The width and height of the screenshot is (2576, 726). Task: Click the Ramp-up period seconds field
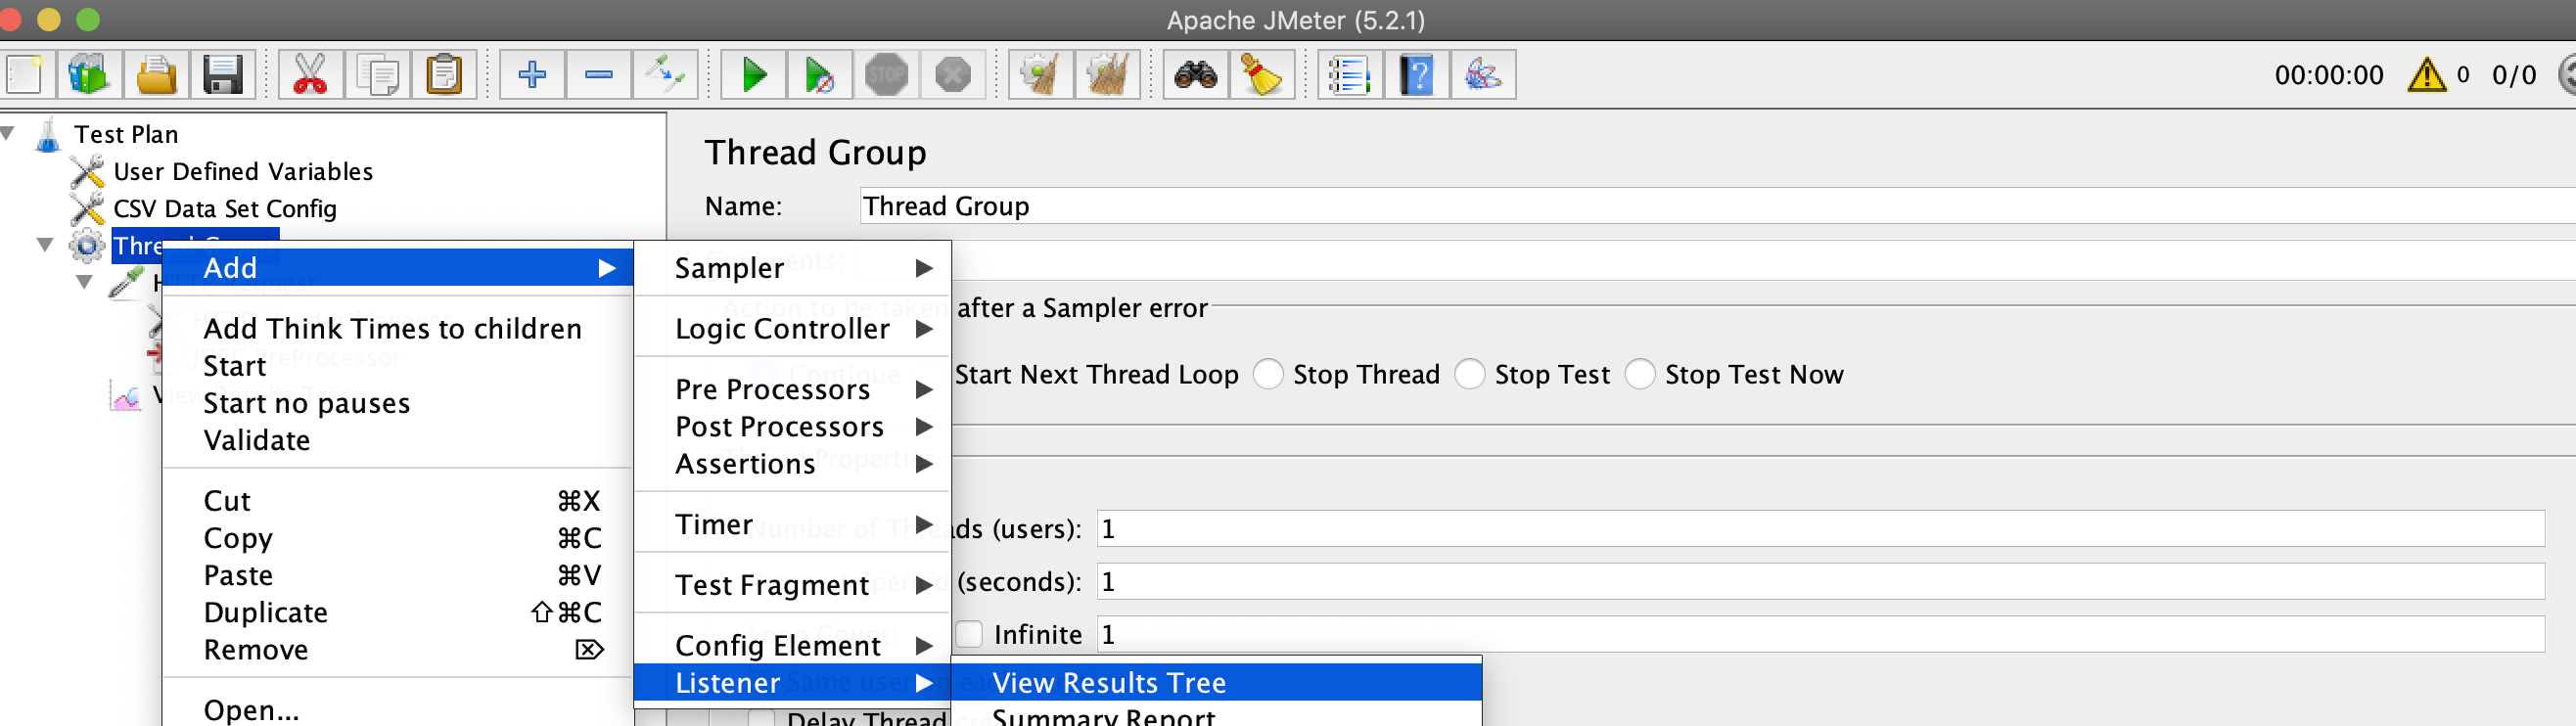tap(1820, 582)
